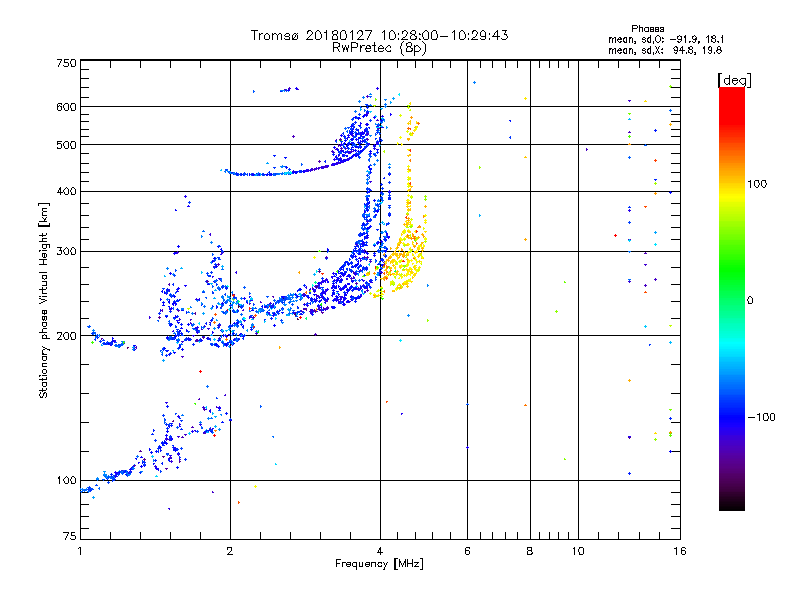
Task: Click the 'Frequency [MHz]' axis title
Action: pos(379,564)
